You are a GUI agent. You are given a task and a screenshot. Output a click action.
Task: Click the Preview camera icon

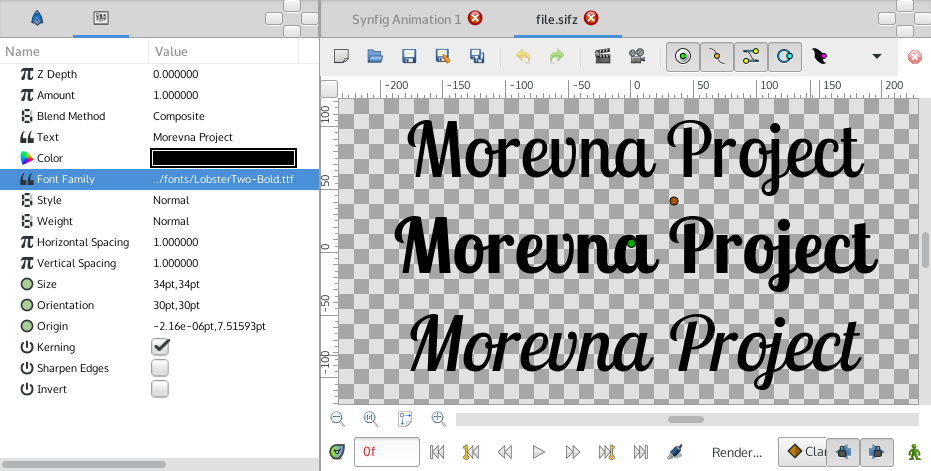pyautogui.click(x=636, y=56)
